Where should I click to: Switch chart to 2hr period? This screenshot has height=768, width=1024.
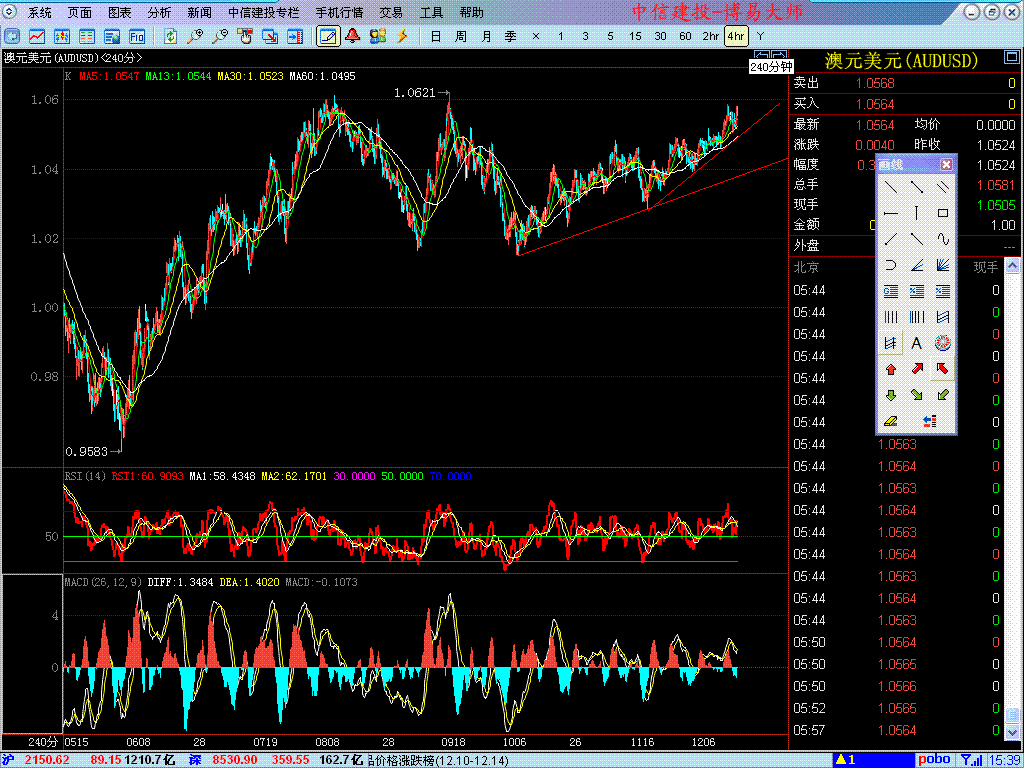tap(711, 36)
